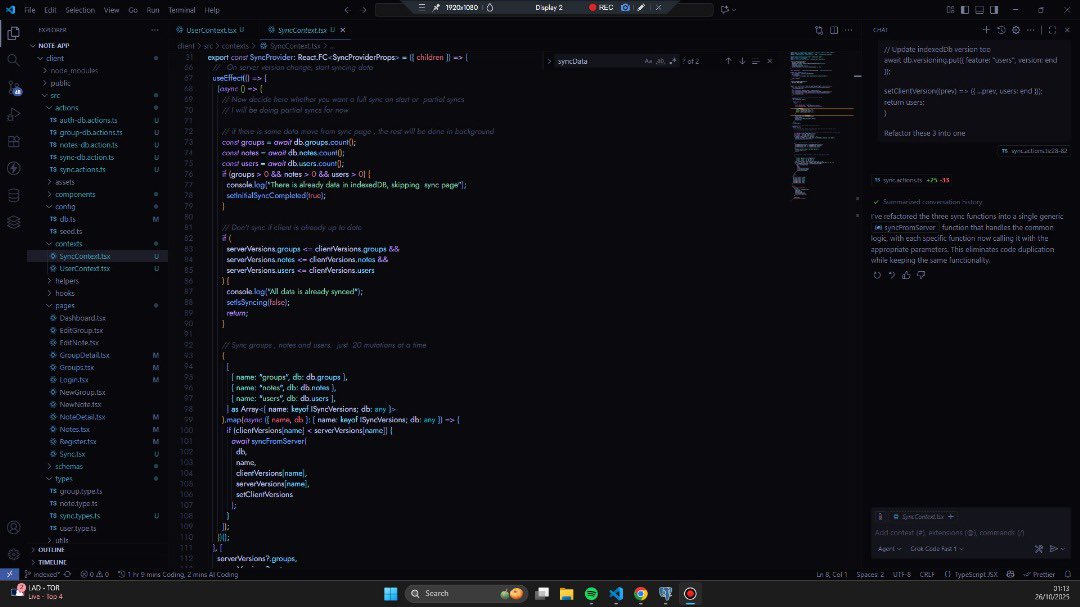
Task: Attach context with paperclip icon
Action: pos(880,517)
